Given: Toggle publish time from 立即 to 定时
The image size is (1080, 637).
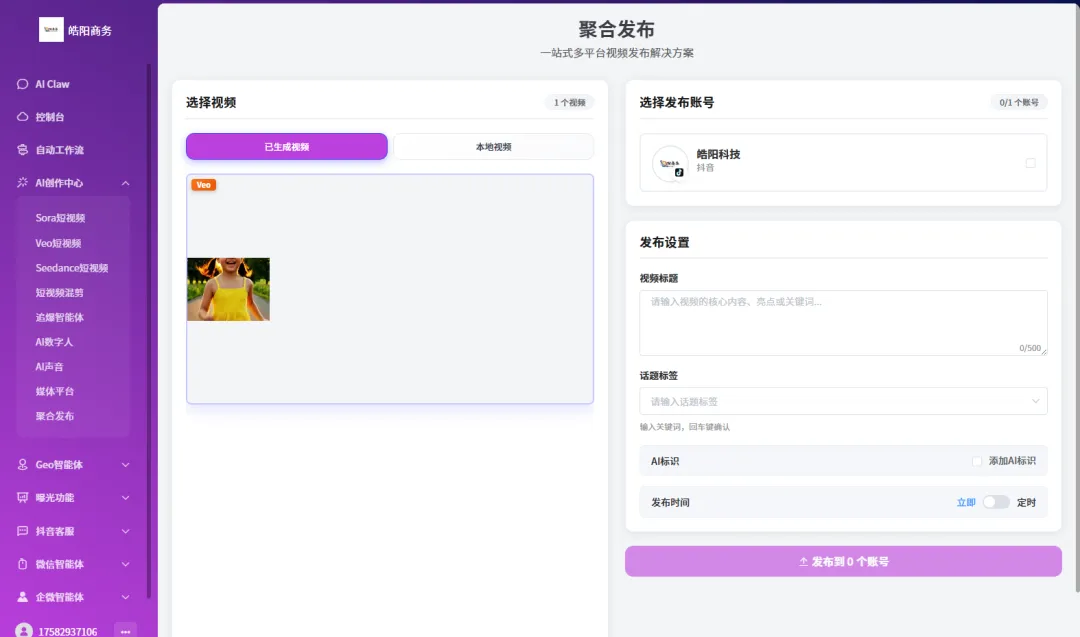Looking at the screenshot, I should [996, 502].
